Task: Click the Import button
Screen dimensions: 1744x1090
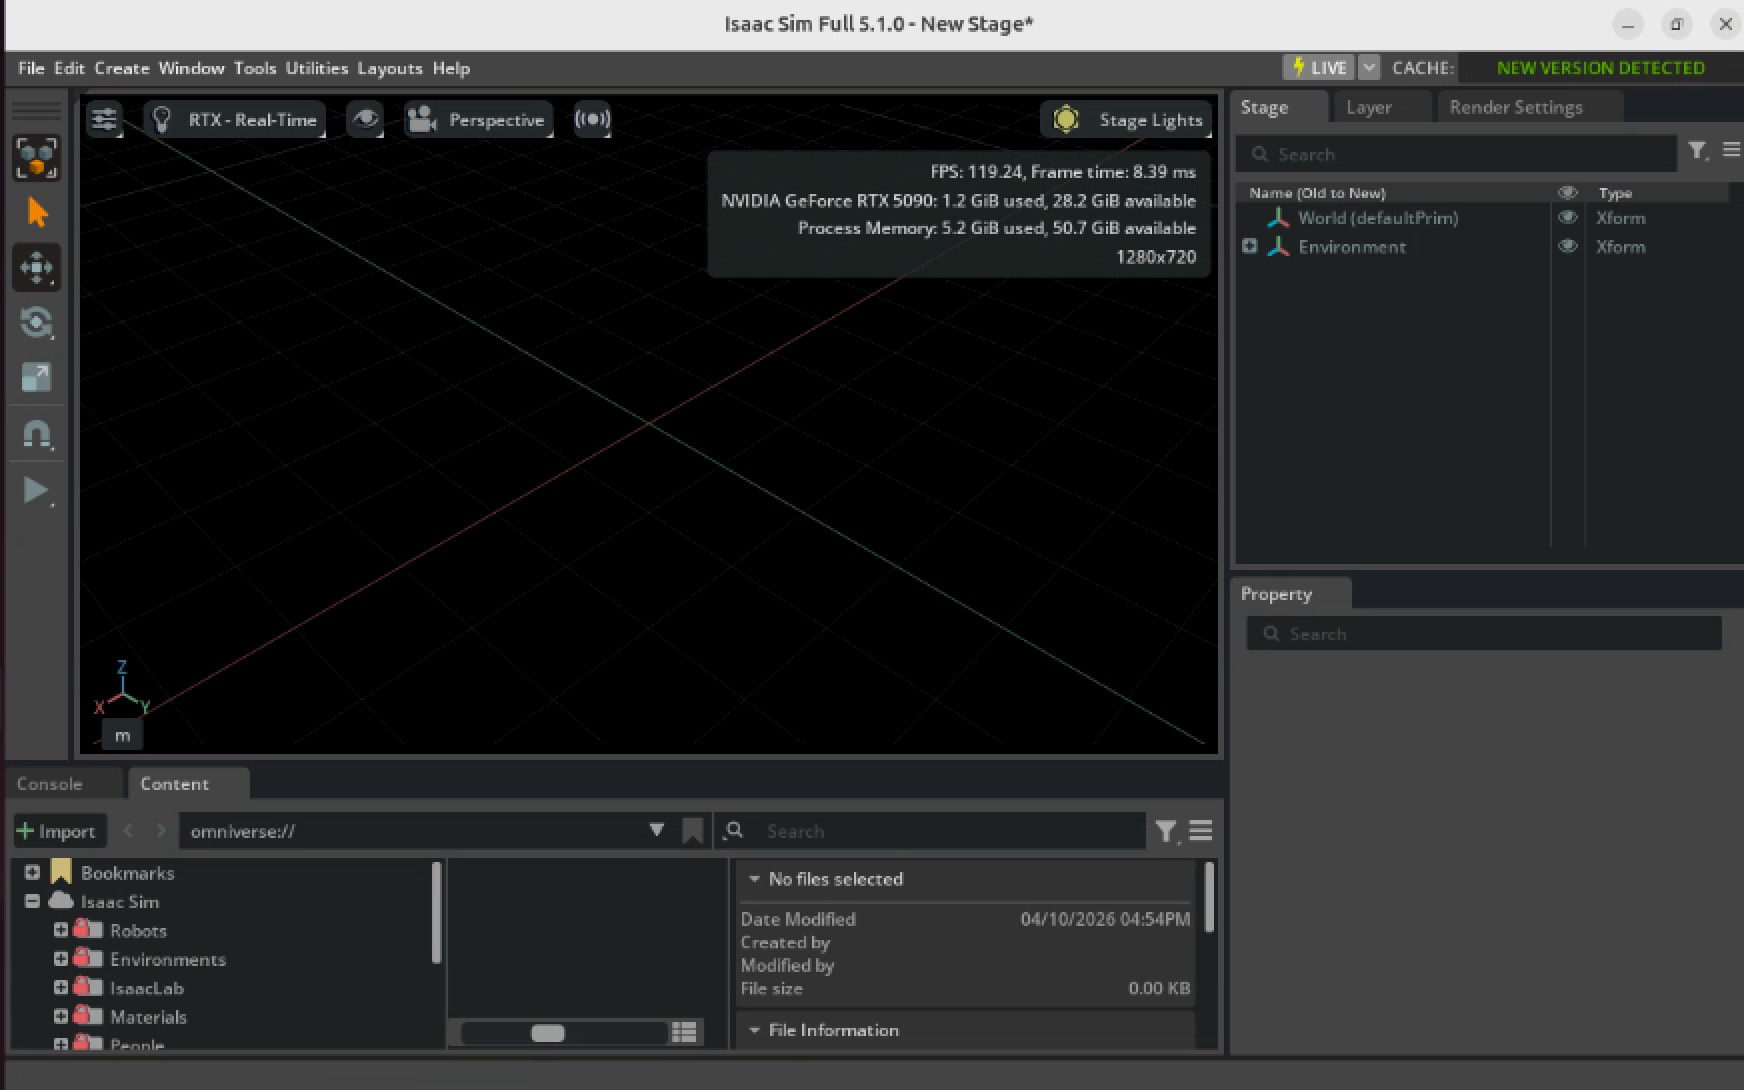Action: coord(56,831)
